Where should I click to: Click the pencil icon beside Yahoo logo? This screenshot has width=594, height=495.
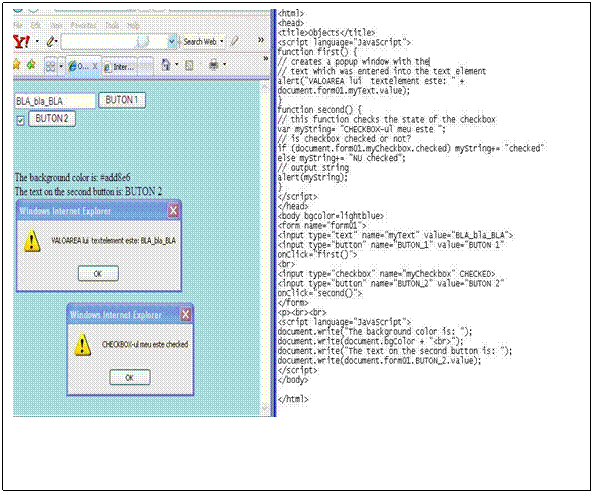(x=51, y=41)
